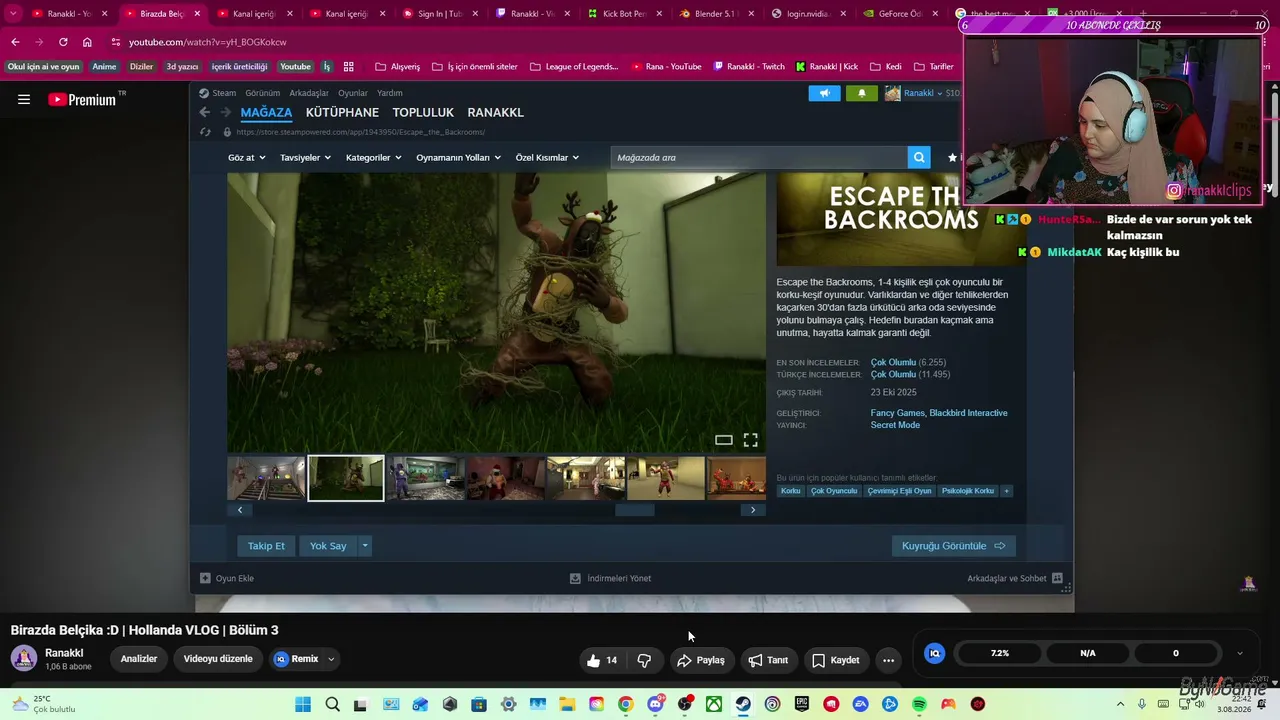Click Fancy Games developer link

[x=897, y=413]
